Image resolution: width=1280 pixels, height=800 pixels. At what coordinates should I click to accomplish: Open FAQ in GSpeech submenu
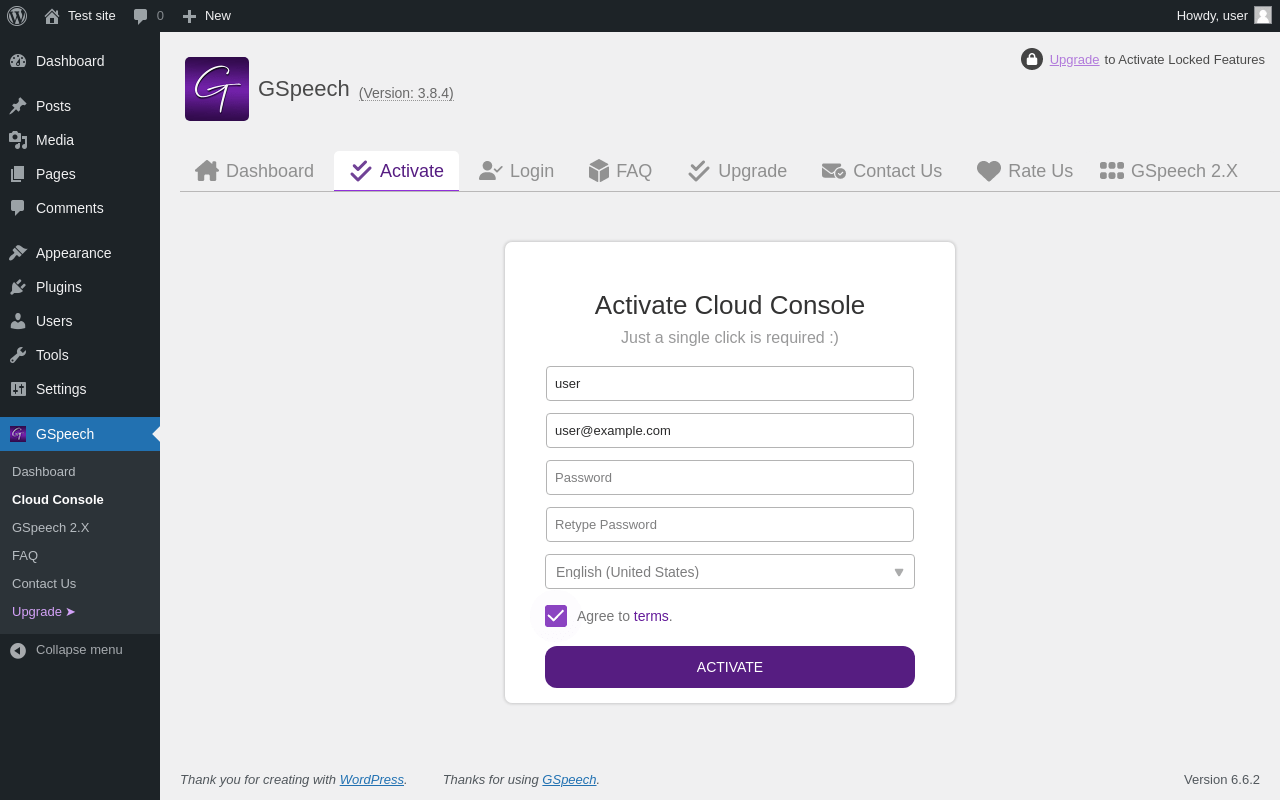tap(25, 555)
